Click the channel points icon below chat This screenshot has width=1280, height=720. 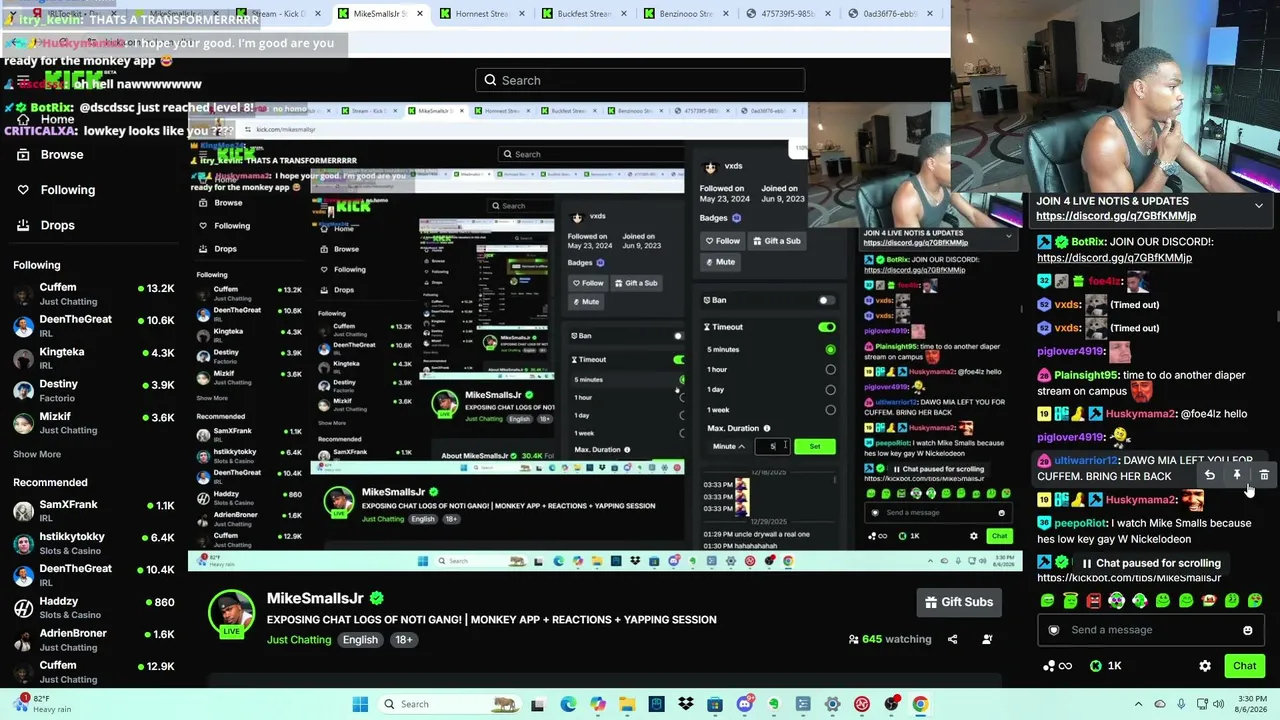click(1057, 666)
